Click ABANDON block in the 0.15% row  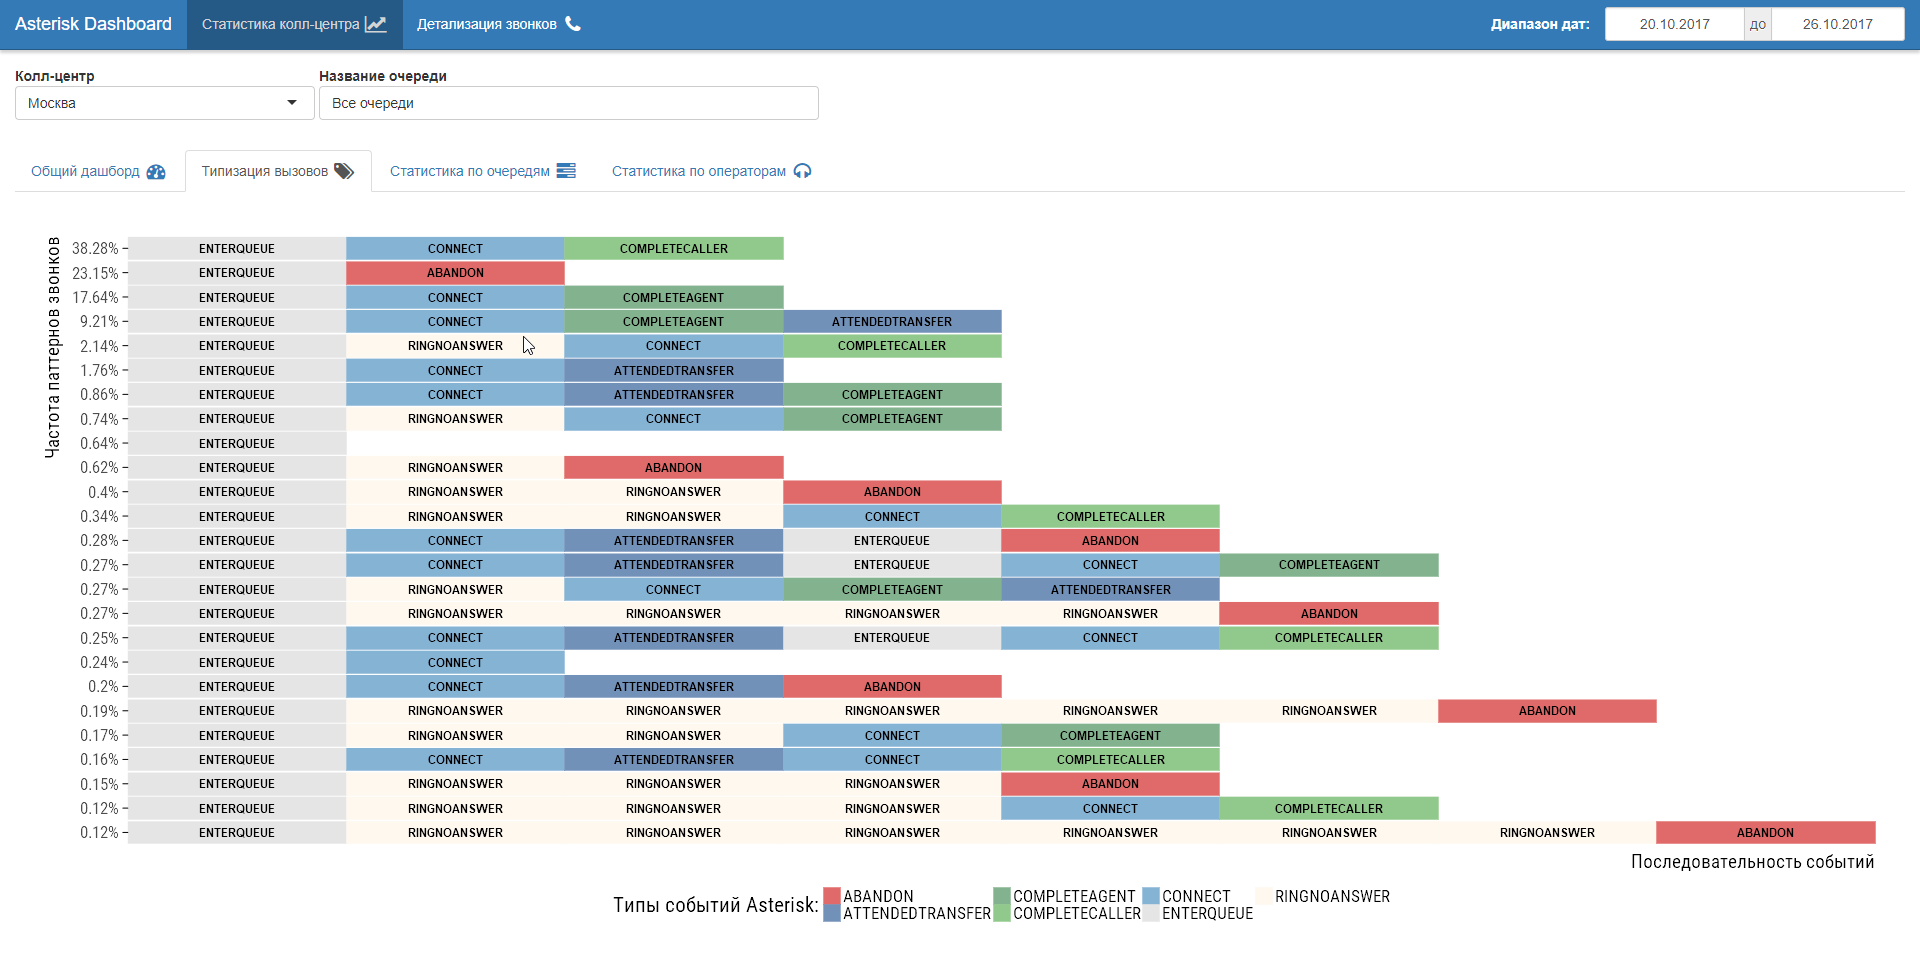click(x=1111, y=784)
